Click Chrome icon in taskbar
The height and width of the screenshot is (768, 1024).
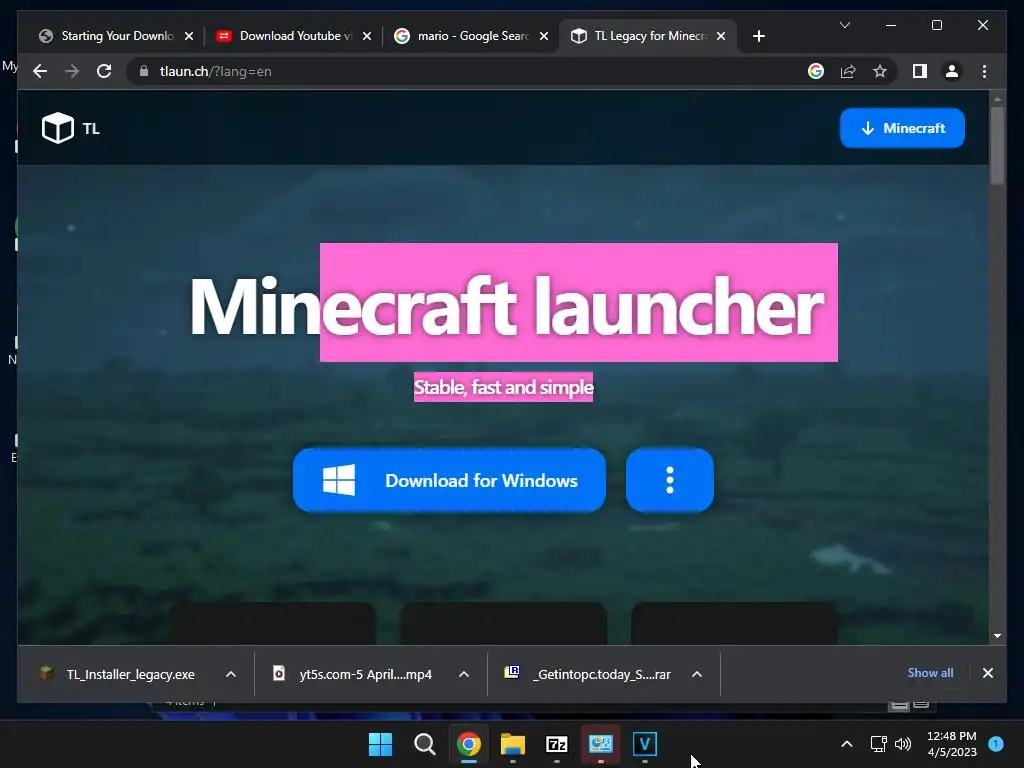[468, 744]
